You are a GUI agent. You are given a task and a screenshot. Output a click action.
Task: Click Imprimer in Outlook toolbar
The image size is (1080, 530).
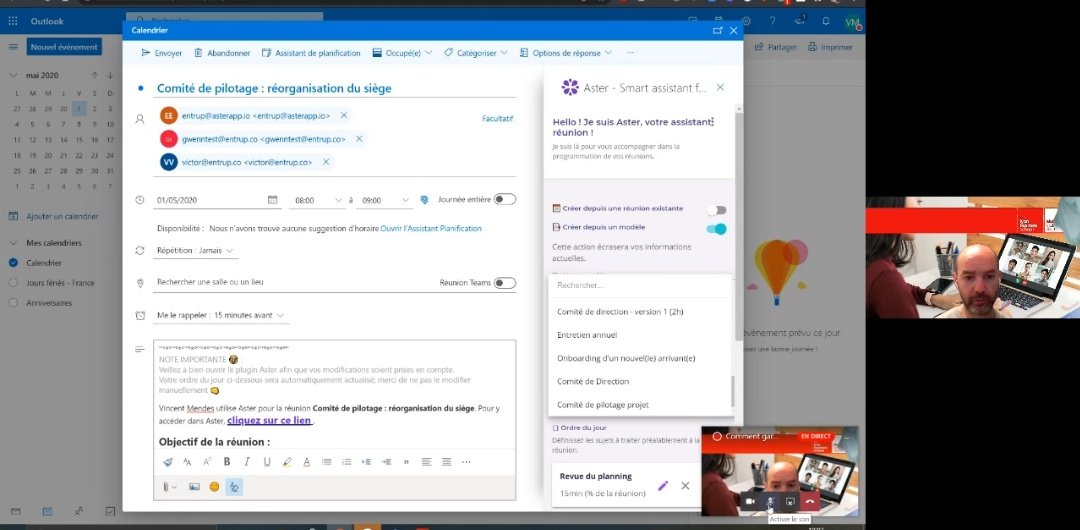[831, 47]
